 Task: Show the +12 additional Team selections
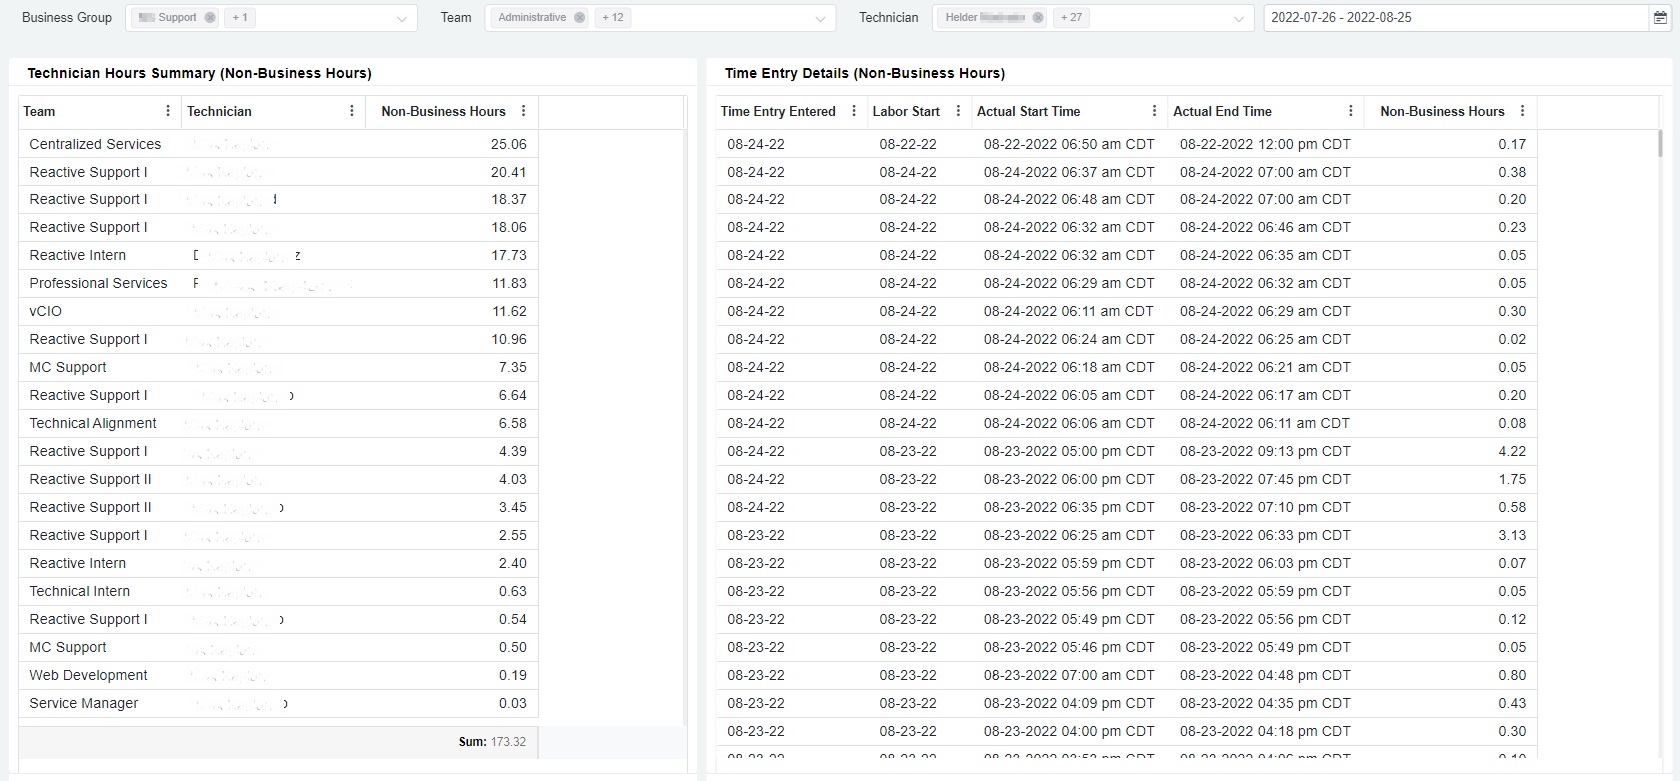613,18
